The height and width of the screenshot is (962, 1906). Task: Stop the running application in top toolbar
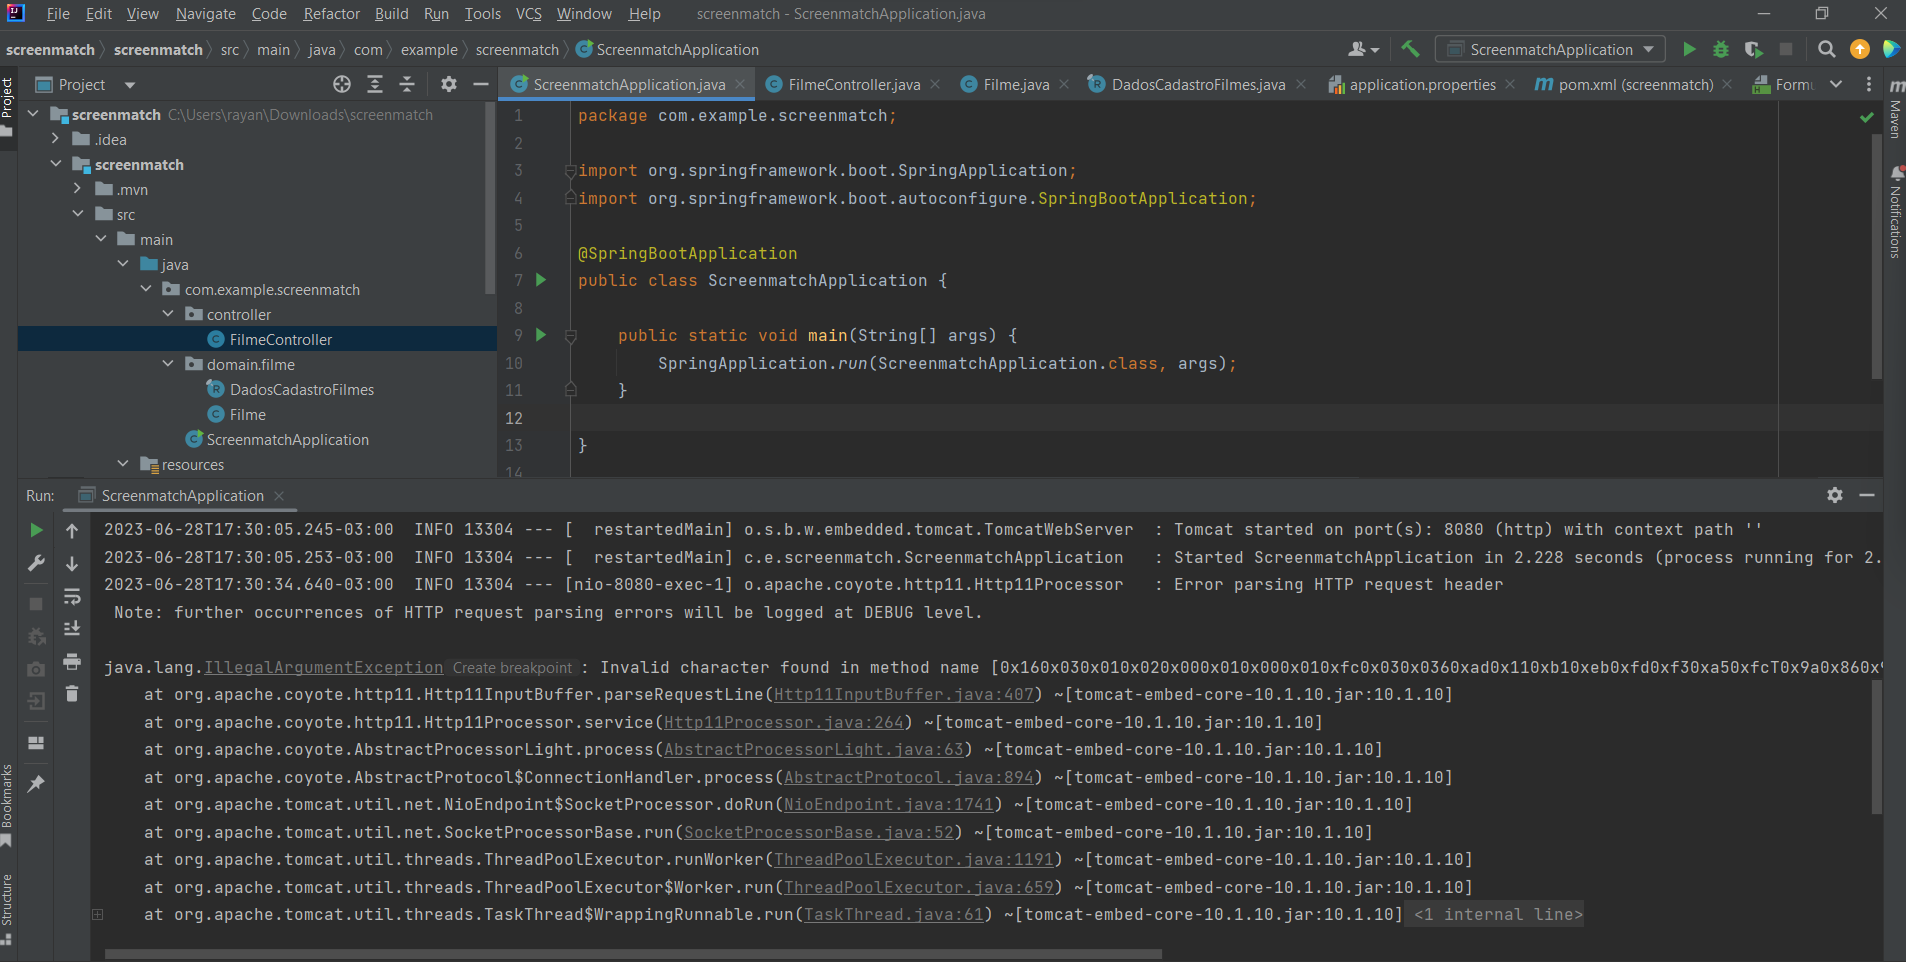pos(1786,49)
